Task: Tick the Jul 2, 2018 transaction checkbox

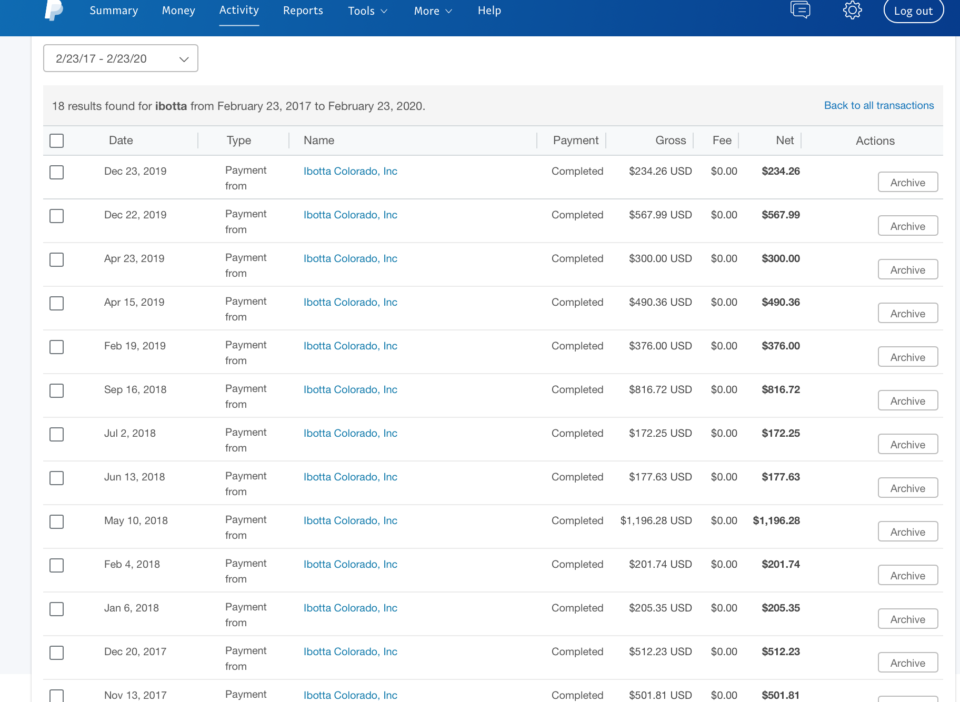Action: 56,434
